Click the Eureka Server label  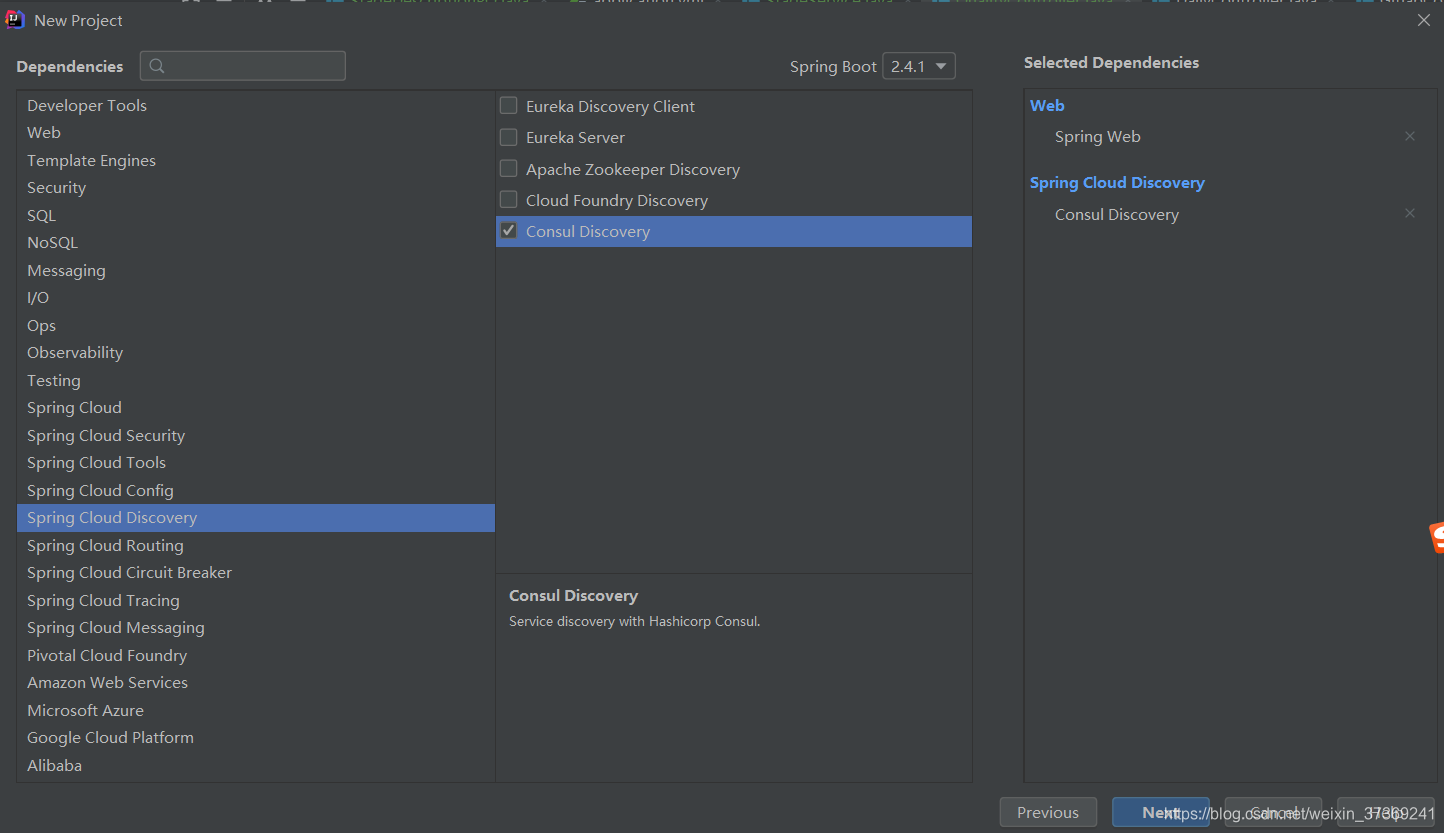[575, 137]
